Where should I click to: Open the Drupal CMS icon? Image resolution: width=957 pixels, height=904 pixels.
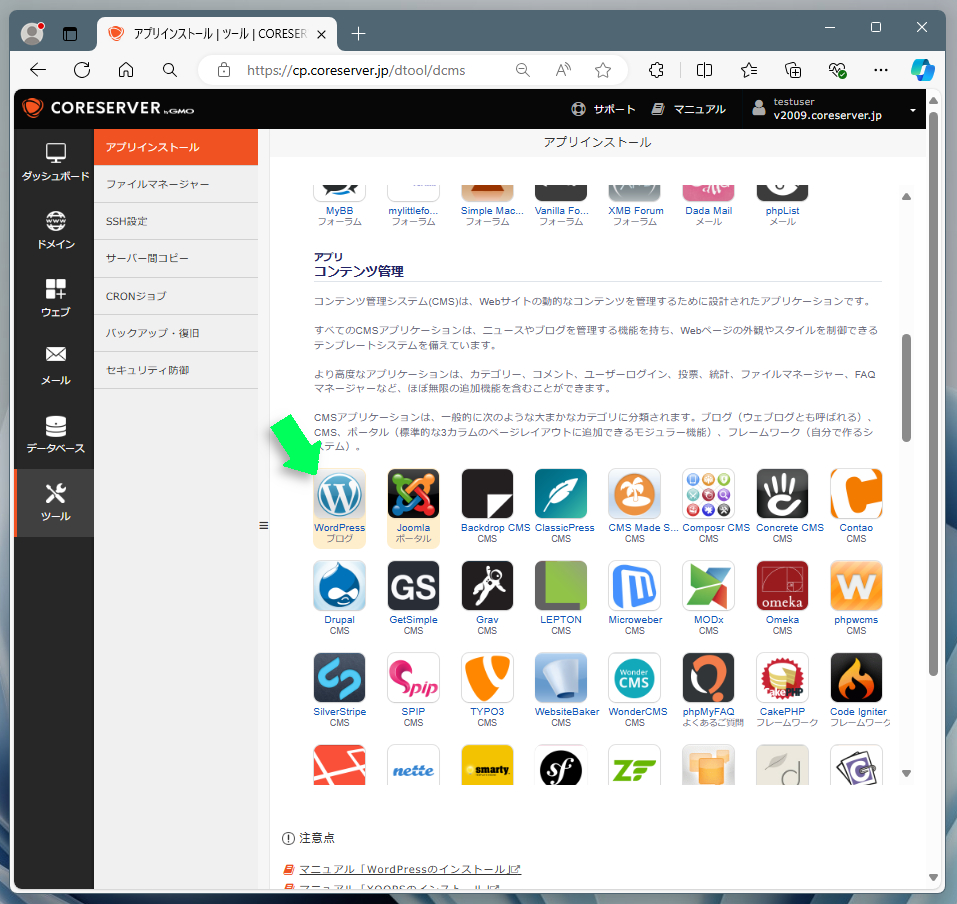pyautogui.click(x=339, y=586)
